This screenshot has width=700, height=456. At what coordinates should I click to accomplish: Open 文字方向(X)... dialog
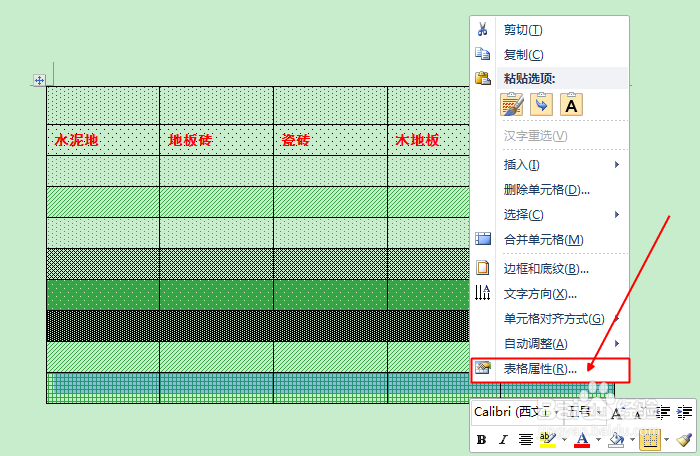(550, 293)
